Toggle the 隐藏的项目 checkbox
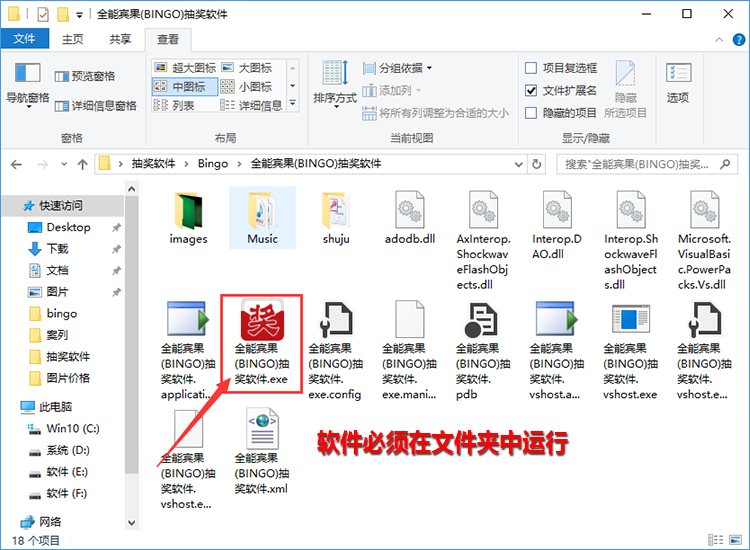The width and height of the screenshot is (750, 550). point(532,113)
